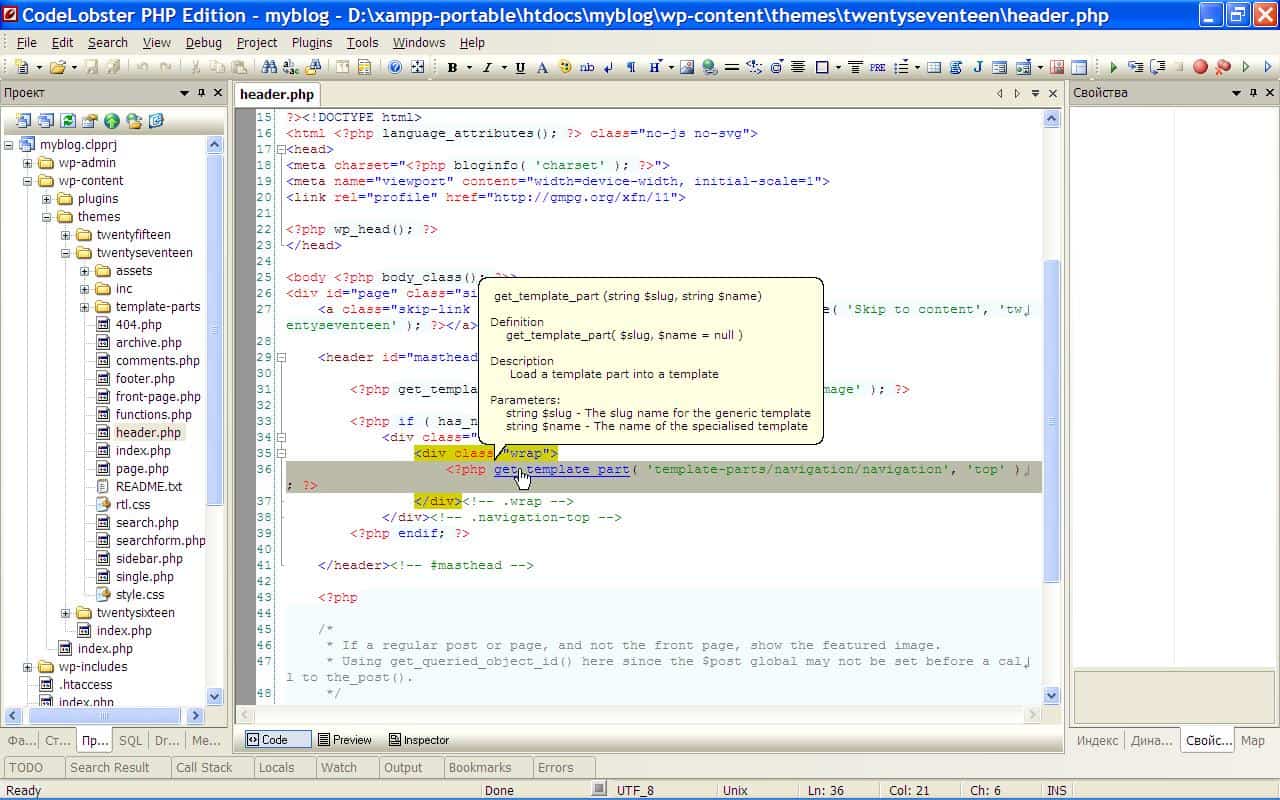Click the green Run debug arrow icon
This screenshot has width=1280, height=800.
point(1113,67)
